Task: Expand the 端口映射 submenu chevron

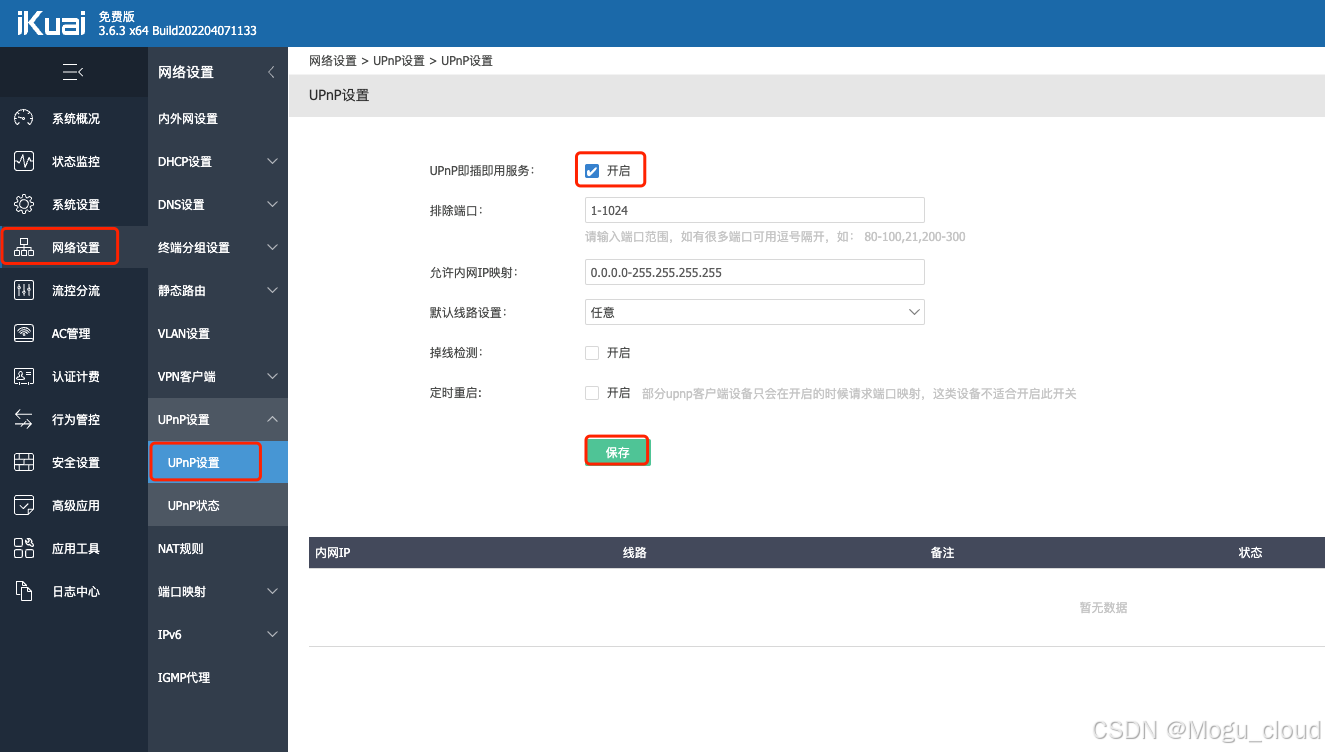Action: pyautogui.click(x=272, y=591)
